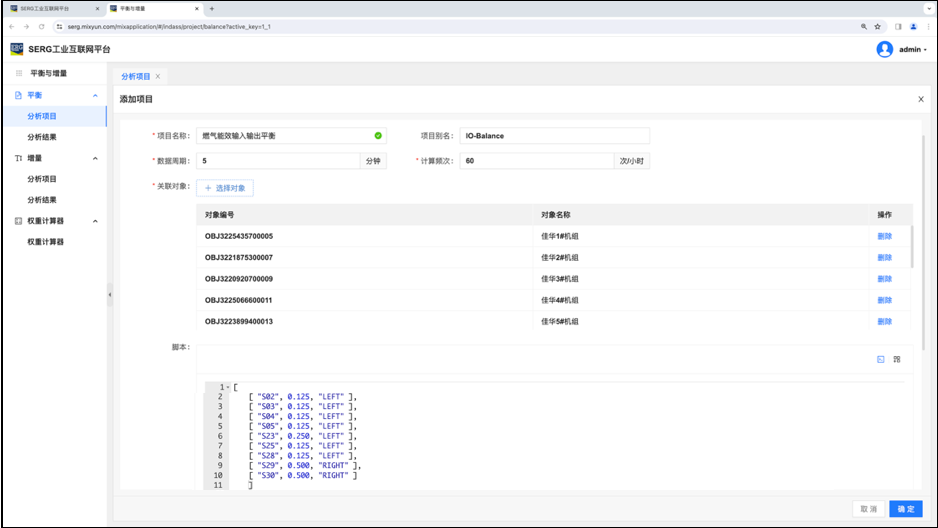Image resolution: width=938 pixels, height=528 pixels.
Task: Click the SERG platform logo
Action: 17,48
